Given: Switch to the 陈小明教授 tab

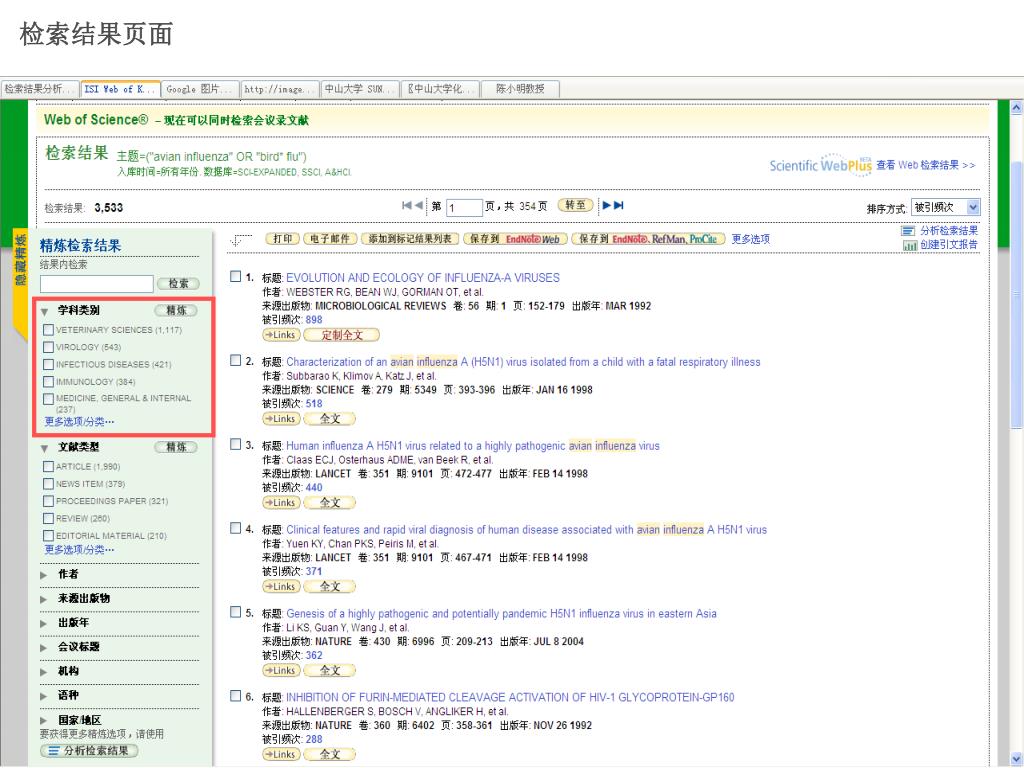Looking at the screenshot, I should pyautogui.click(x=520, y=89).
